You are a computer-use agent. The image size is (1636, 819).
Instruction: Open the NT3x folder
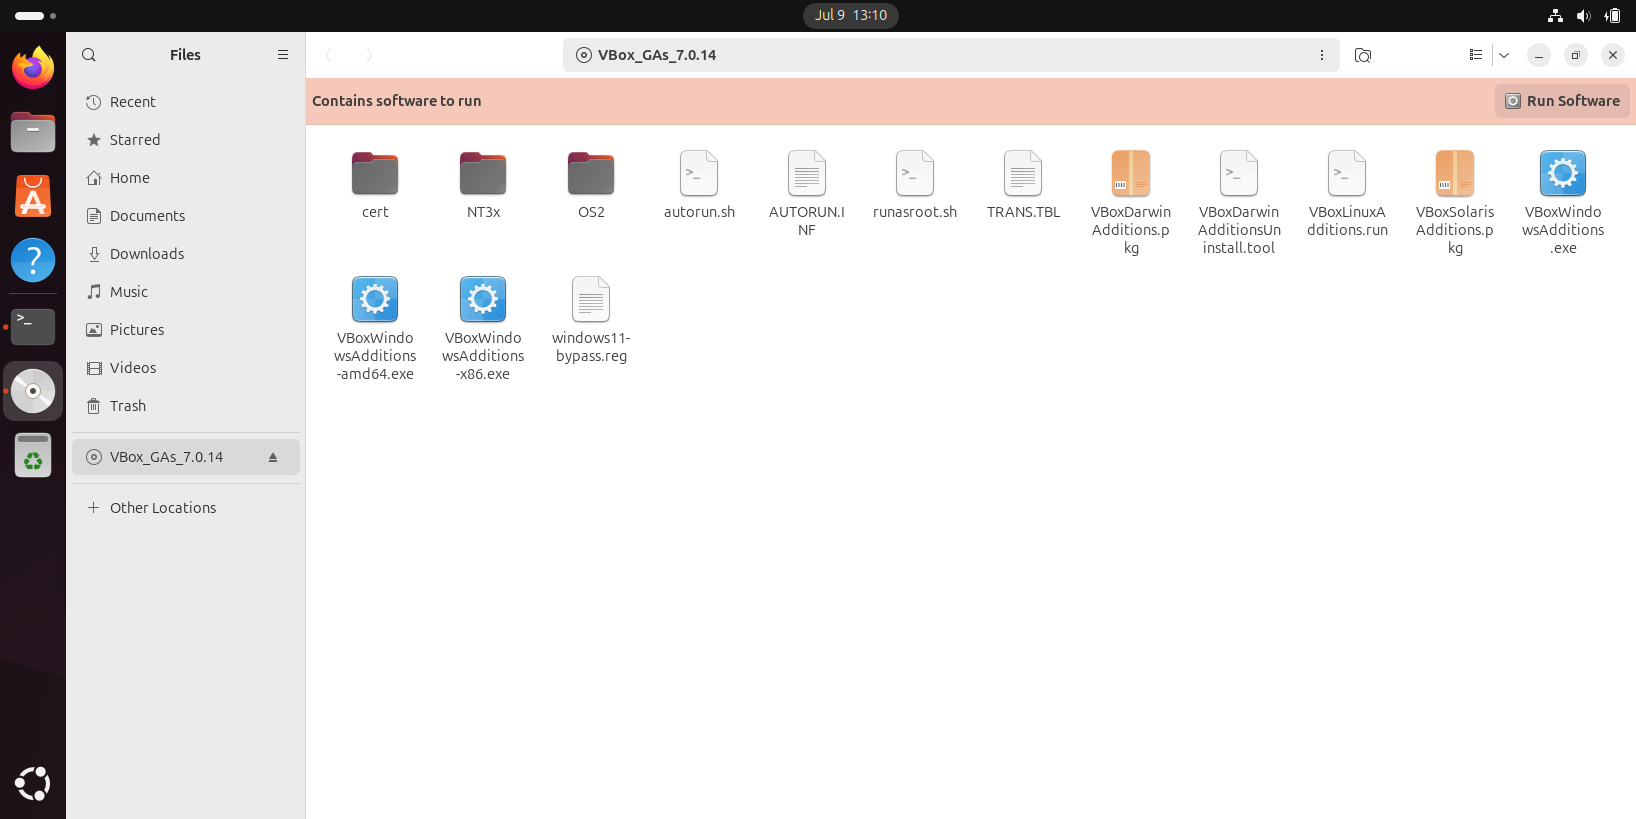483,185
